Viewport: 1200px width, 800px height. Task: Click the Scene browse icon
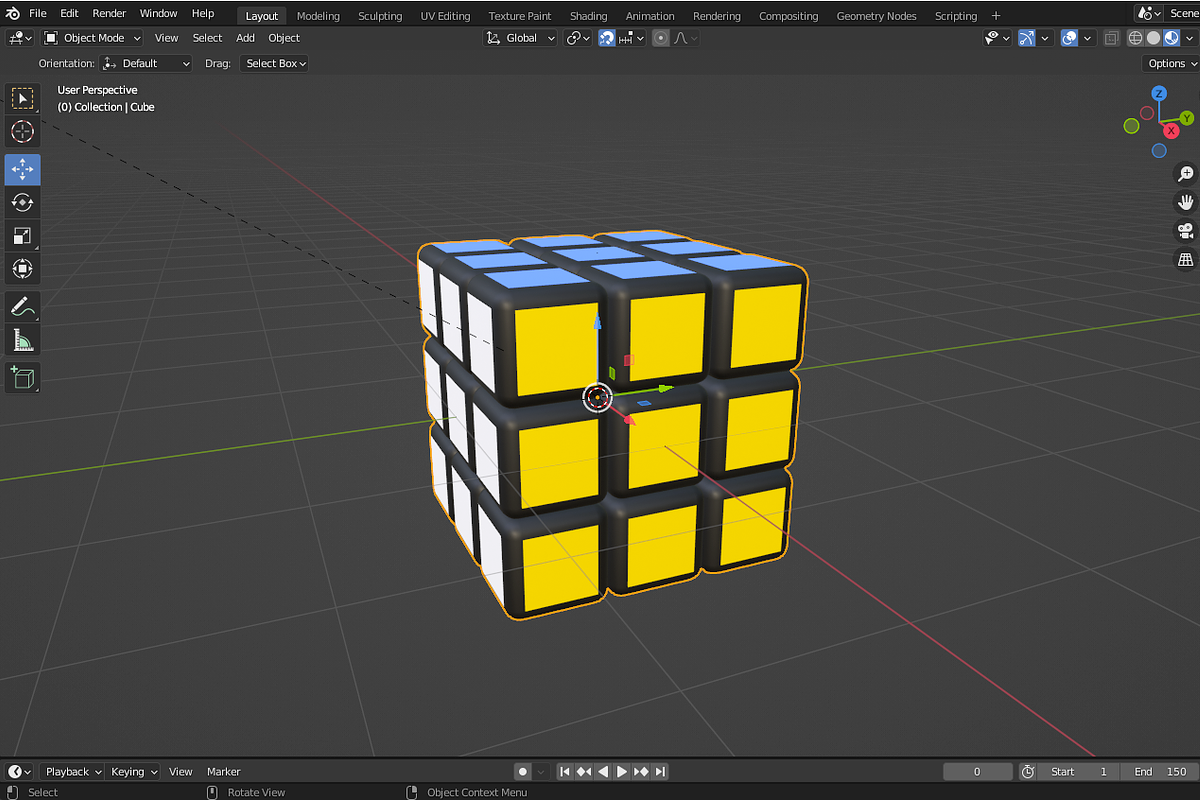1149,14
